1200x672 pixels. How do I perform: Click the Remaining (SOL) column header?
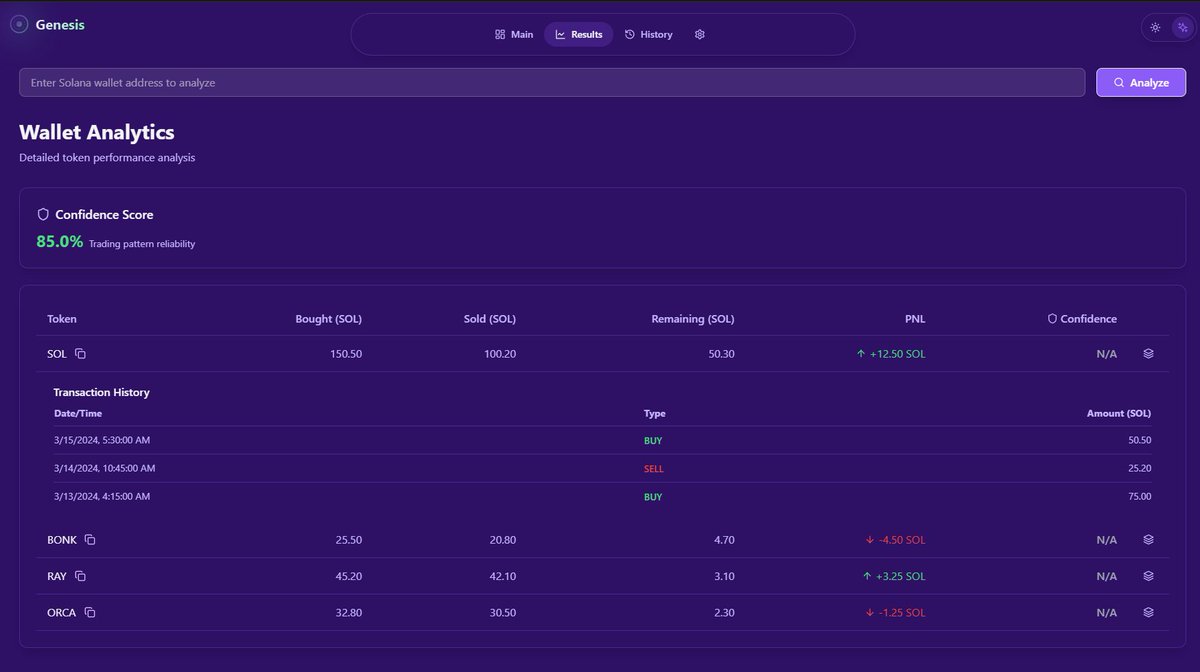(x=693, y=319)
